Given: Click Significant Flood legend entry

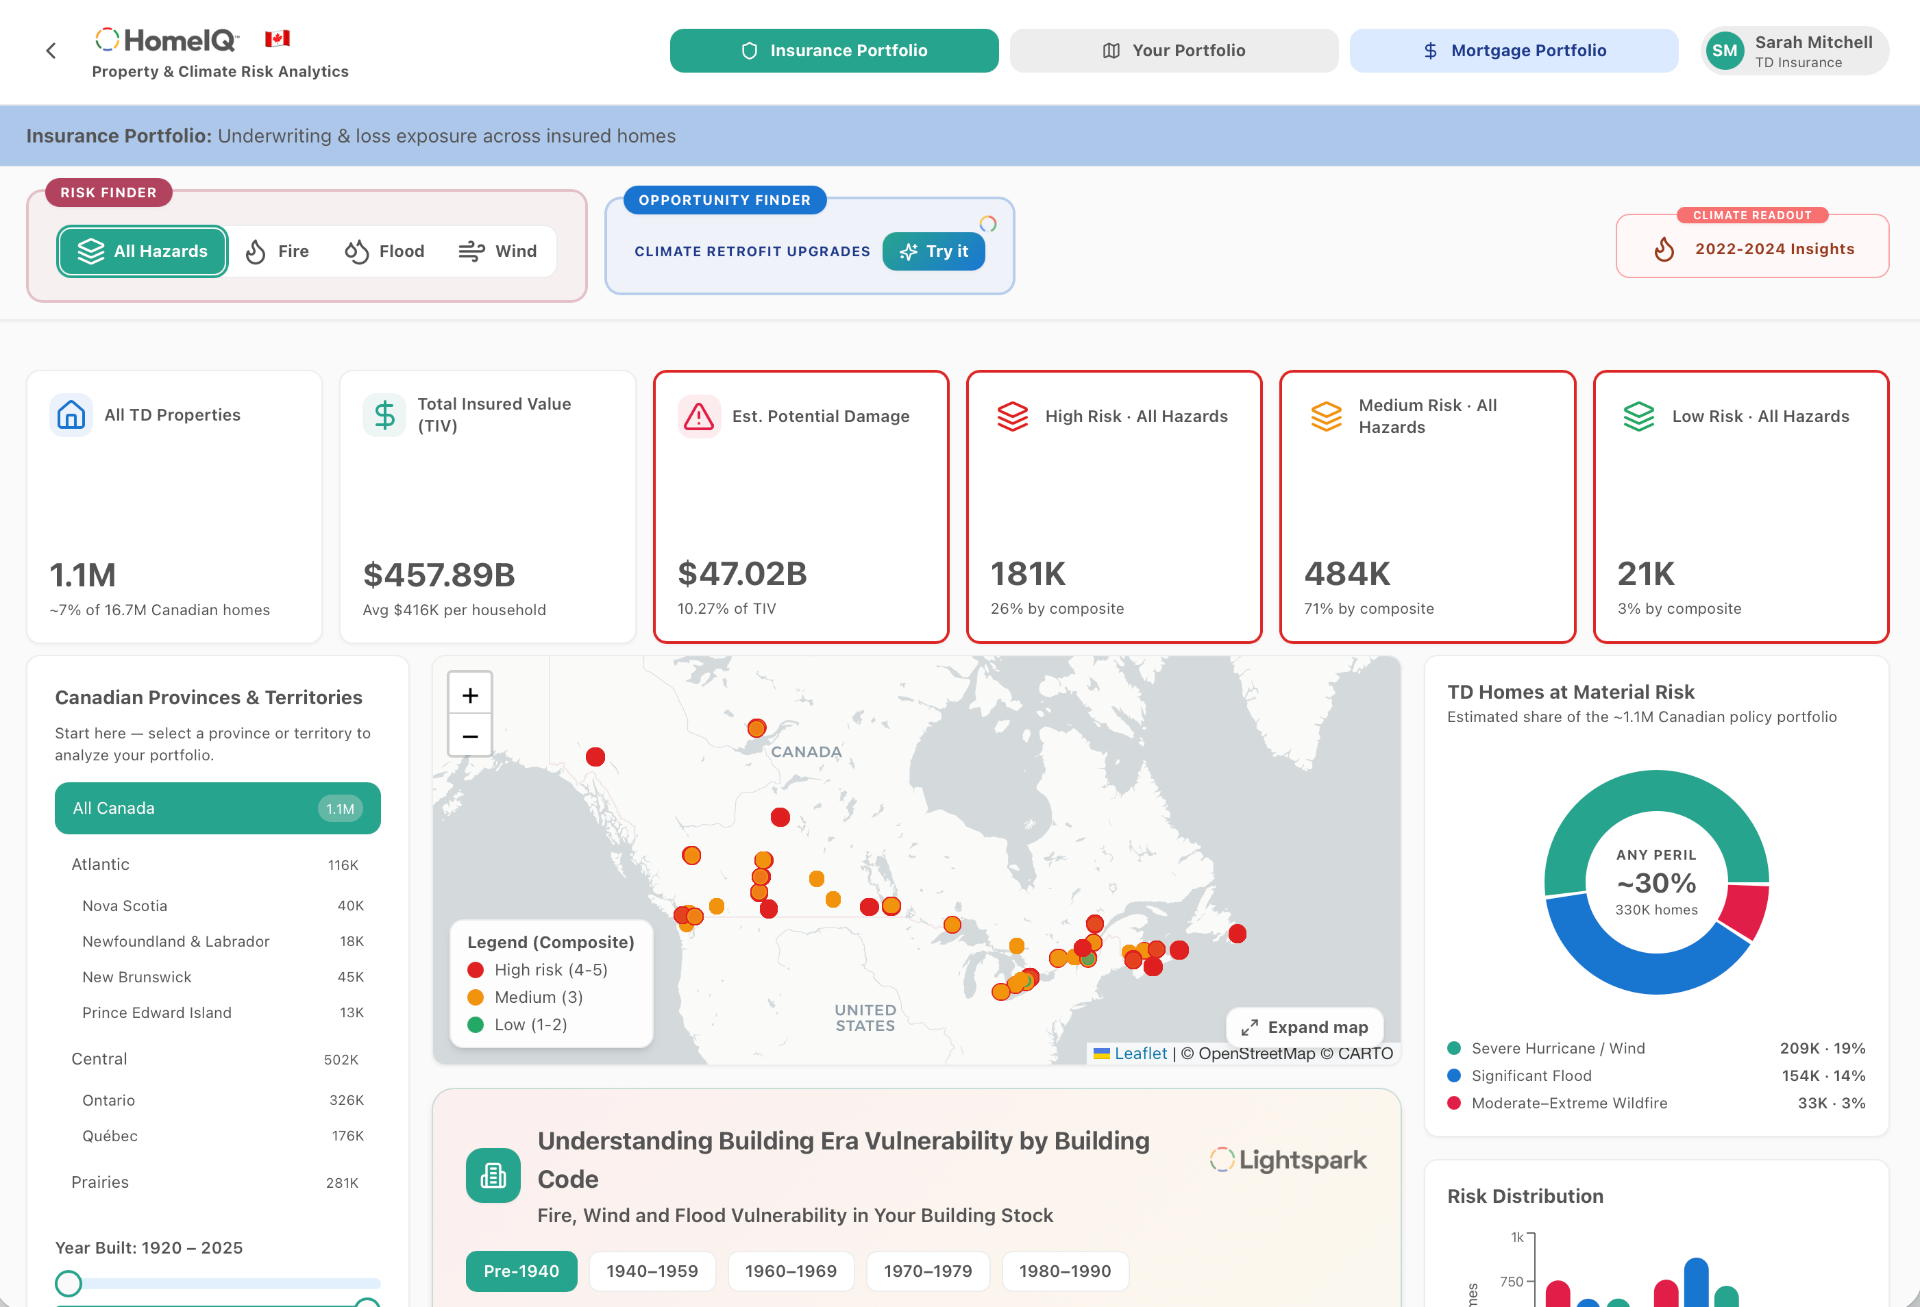Looking at the screenshot, I should click(1656, 1076).
